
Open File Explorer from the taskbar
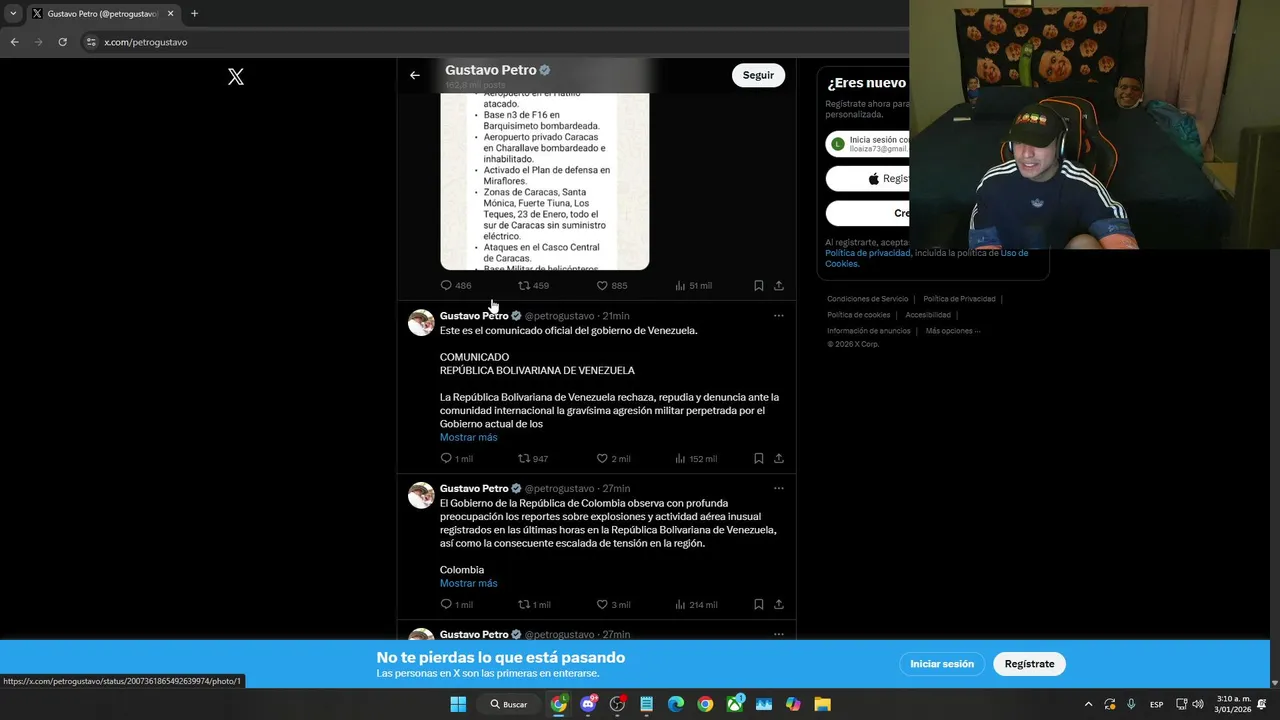(822, 704)
